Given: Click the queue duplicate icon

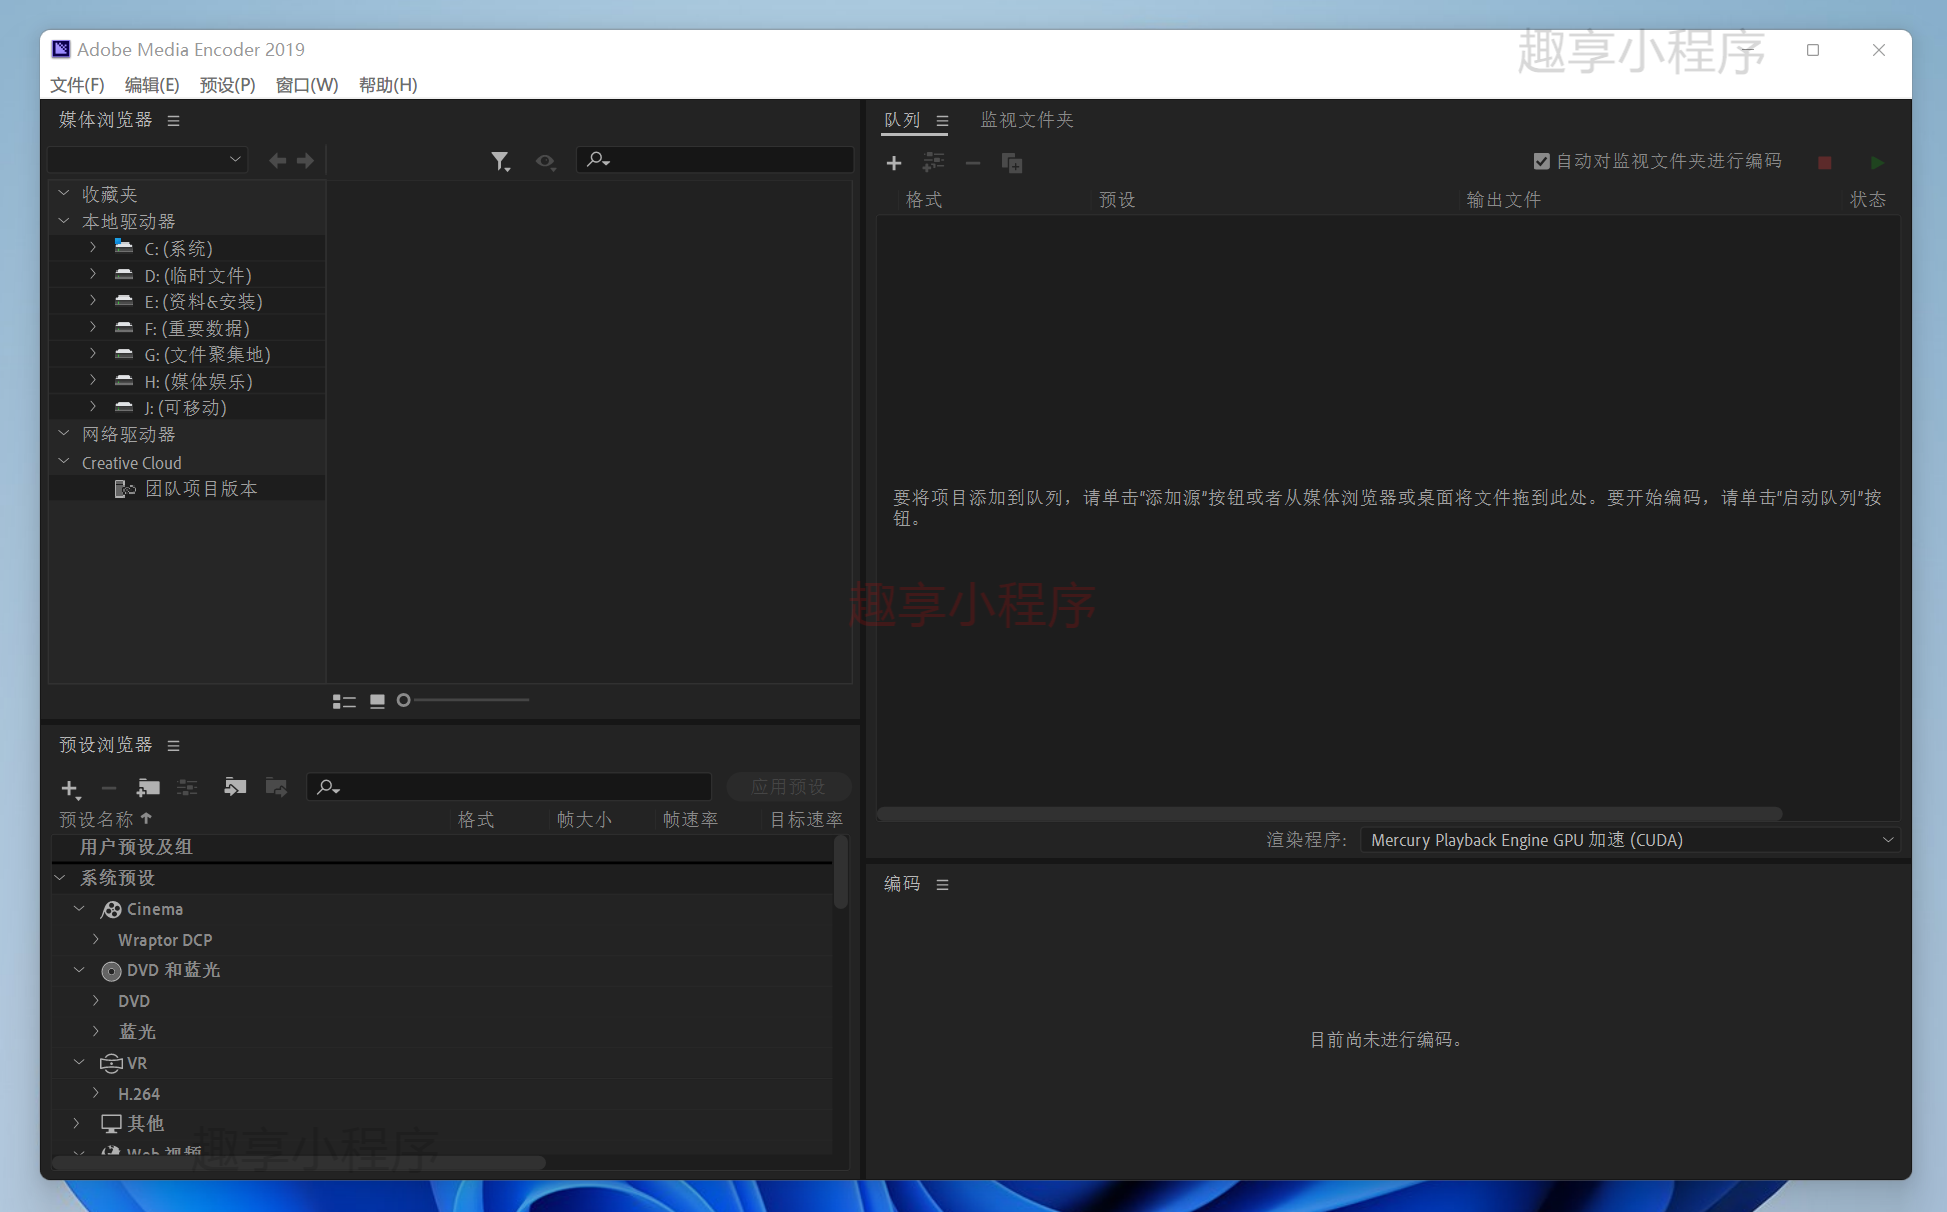Looking at the screenshot, I should [x=1012, y=162].
